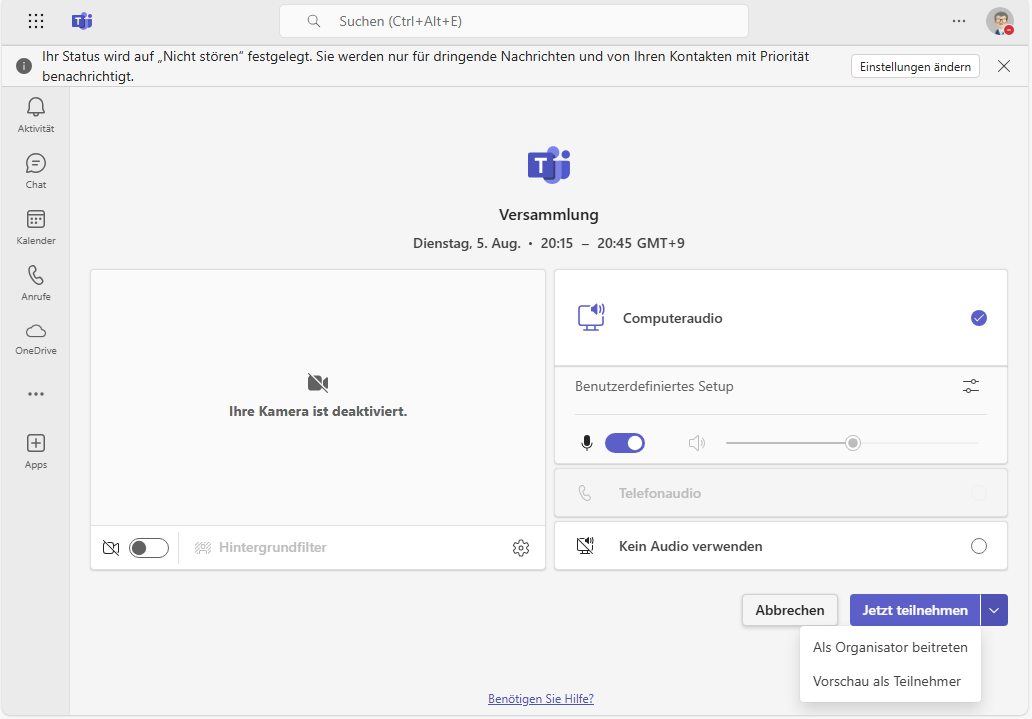Open settings and more ellipsis in header
The width and height of the screenshot is (1032, 719).
click(x=959, y=21)
